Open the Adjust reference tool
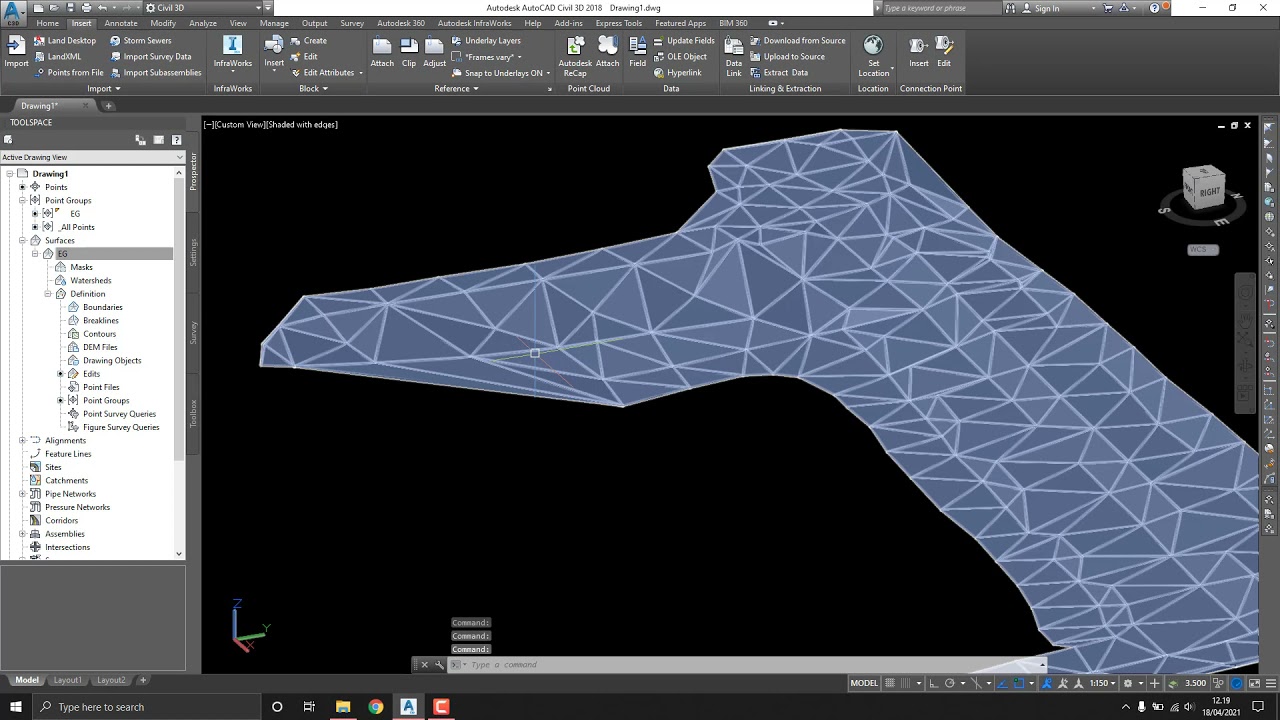This screenshot has width=1280, height=720. coord(434,52)
